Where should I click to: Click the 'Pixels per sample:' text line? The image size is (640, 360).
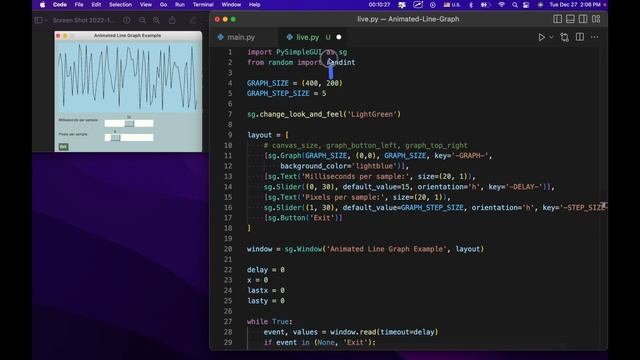[x=357, y=197]
